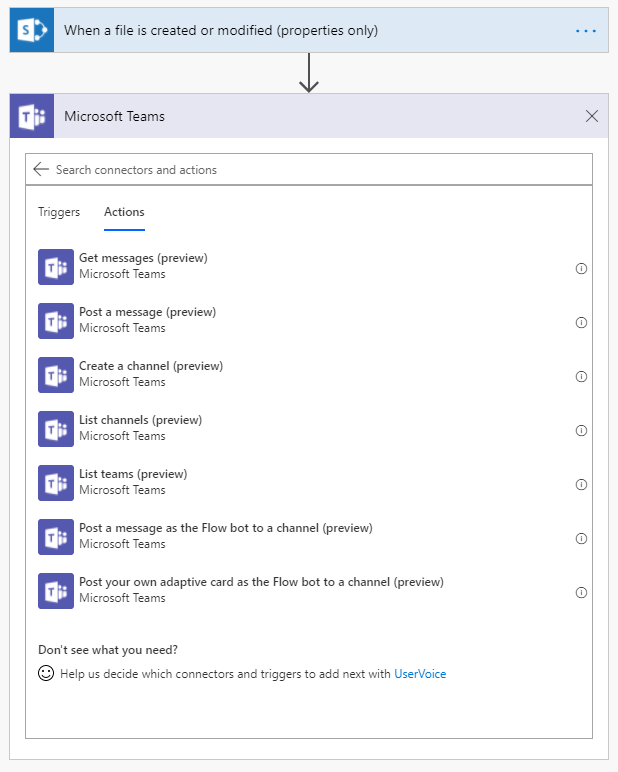Open the UserVoice link

[420, 674]
